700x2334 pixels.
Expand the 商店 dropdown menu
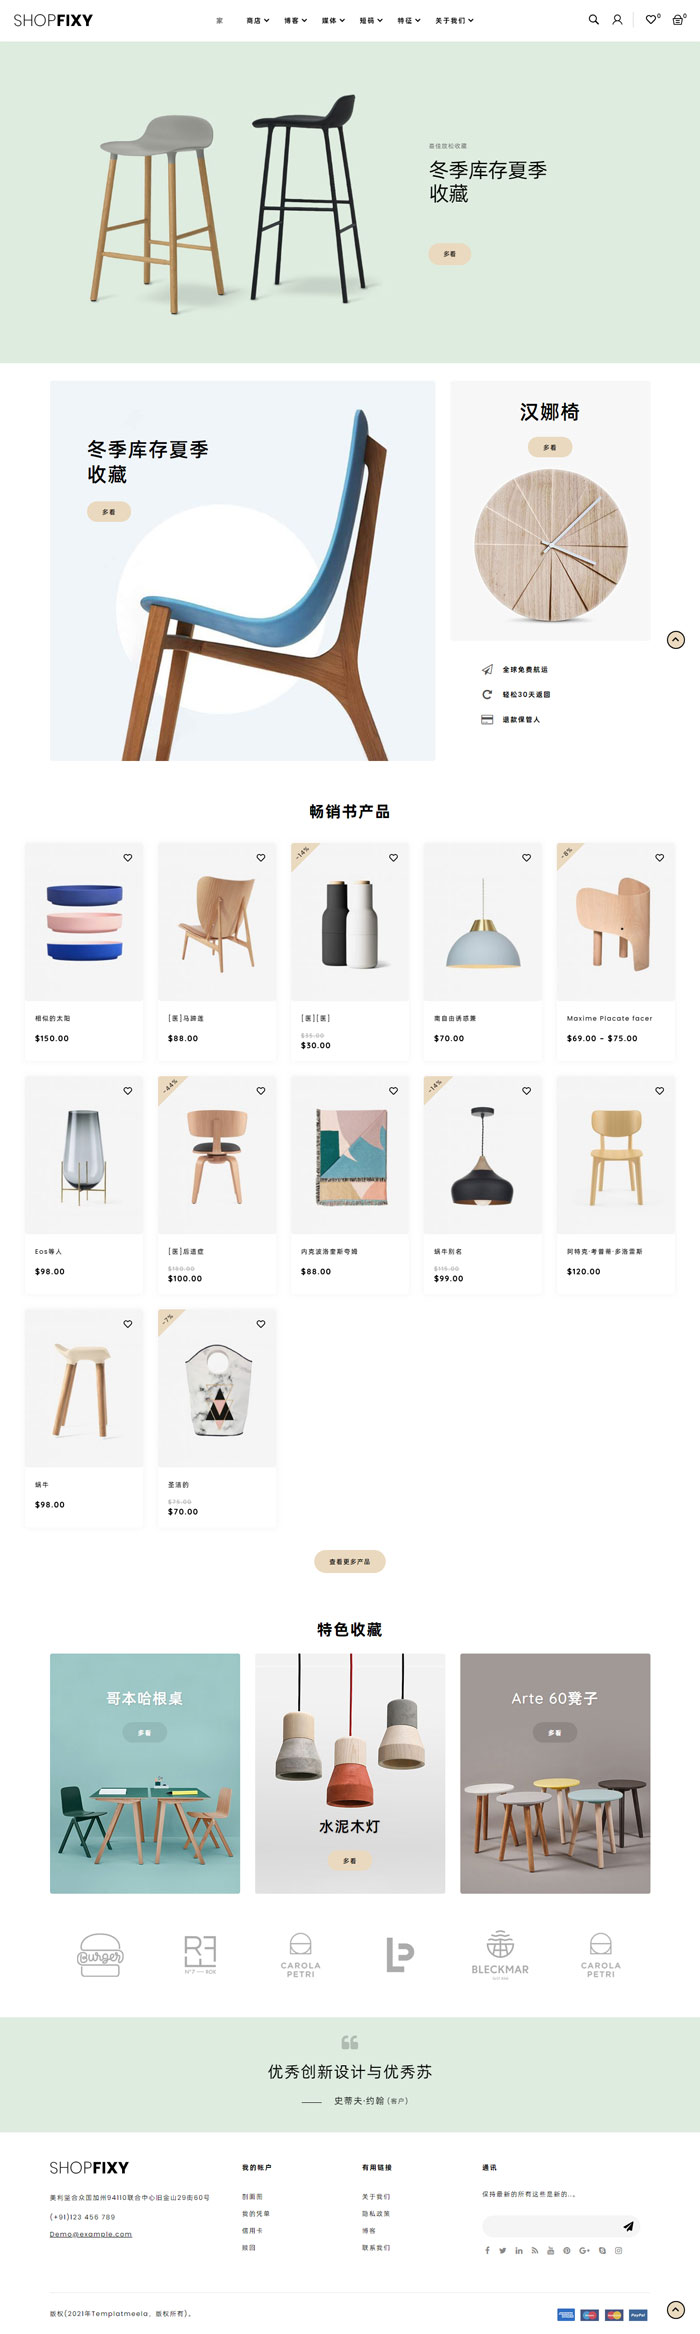[258, 20]
